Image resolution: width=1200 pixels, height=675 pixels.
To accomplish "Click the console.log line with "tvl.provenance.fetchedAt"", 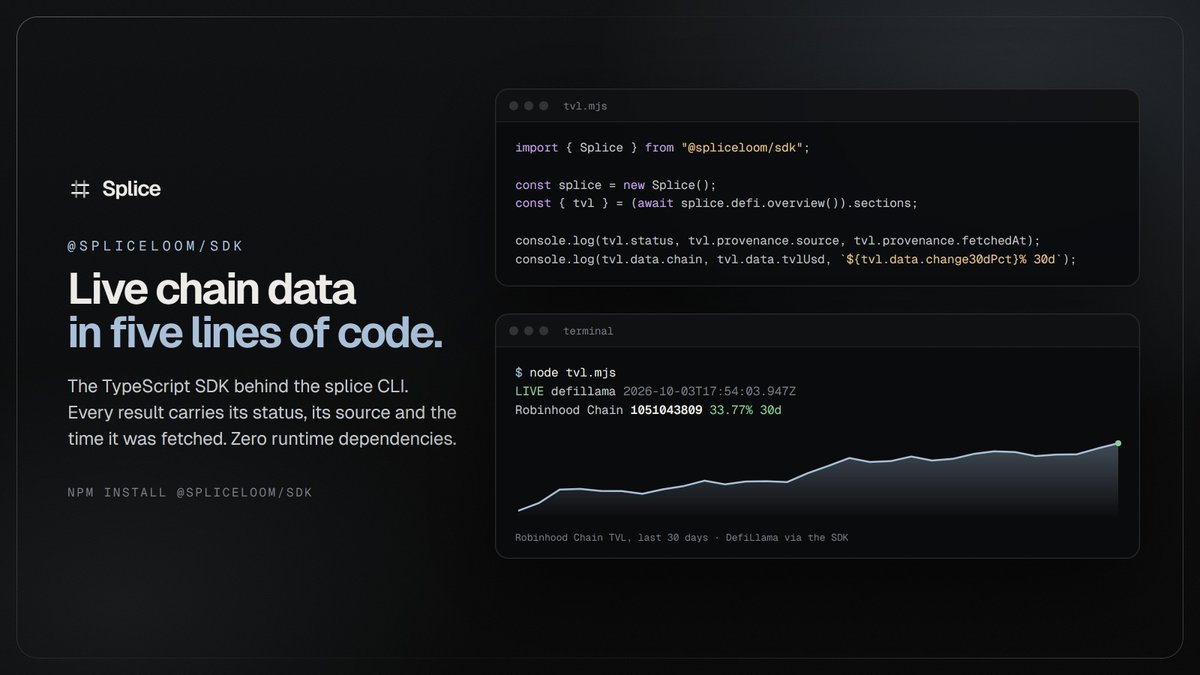I will coord(778,241).
